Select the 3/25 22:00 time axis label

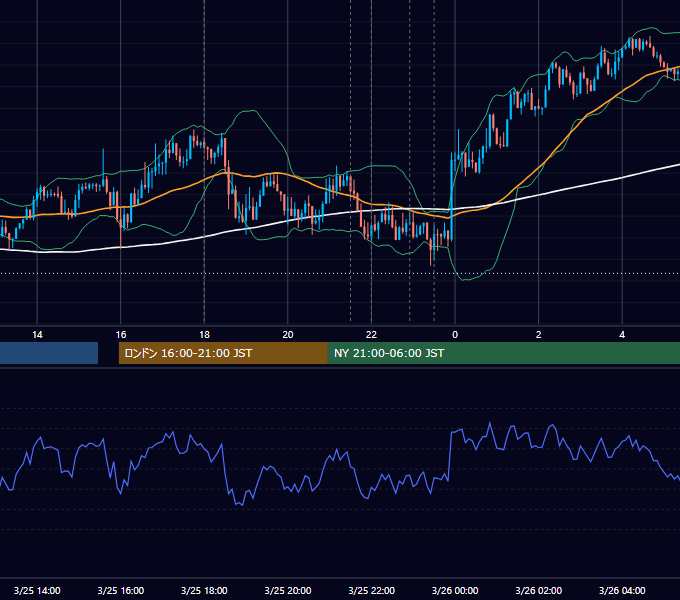click(372, 590)
